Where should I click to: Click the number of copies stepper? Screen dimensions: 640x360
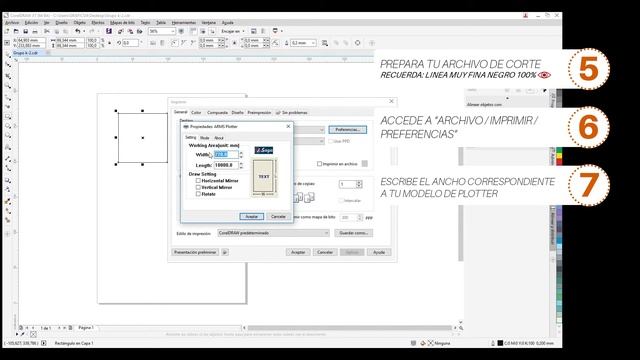pyautogui.click(x=359, y=184)
